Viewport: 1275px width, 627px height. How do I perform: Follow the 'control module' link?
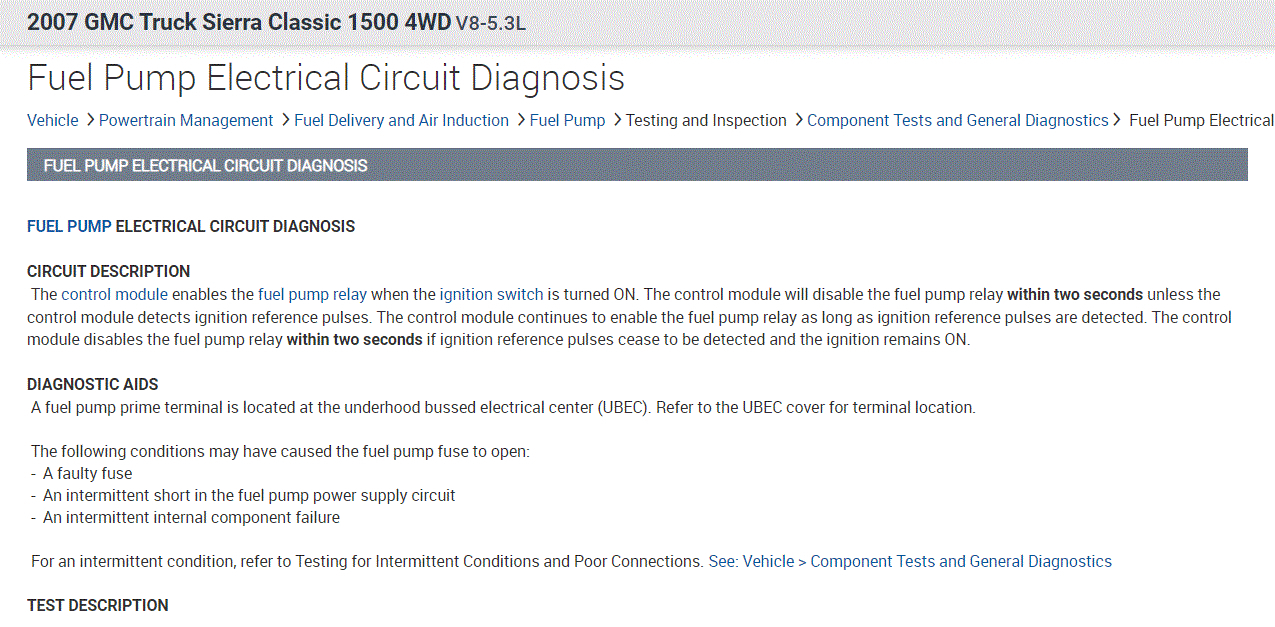coord(114,294)
